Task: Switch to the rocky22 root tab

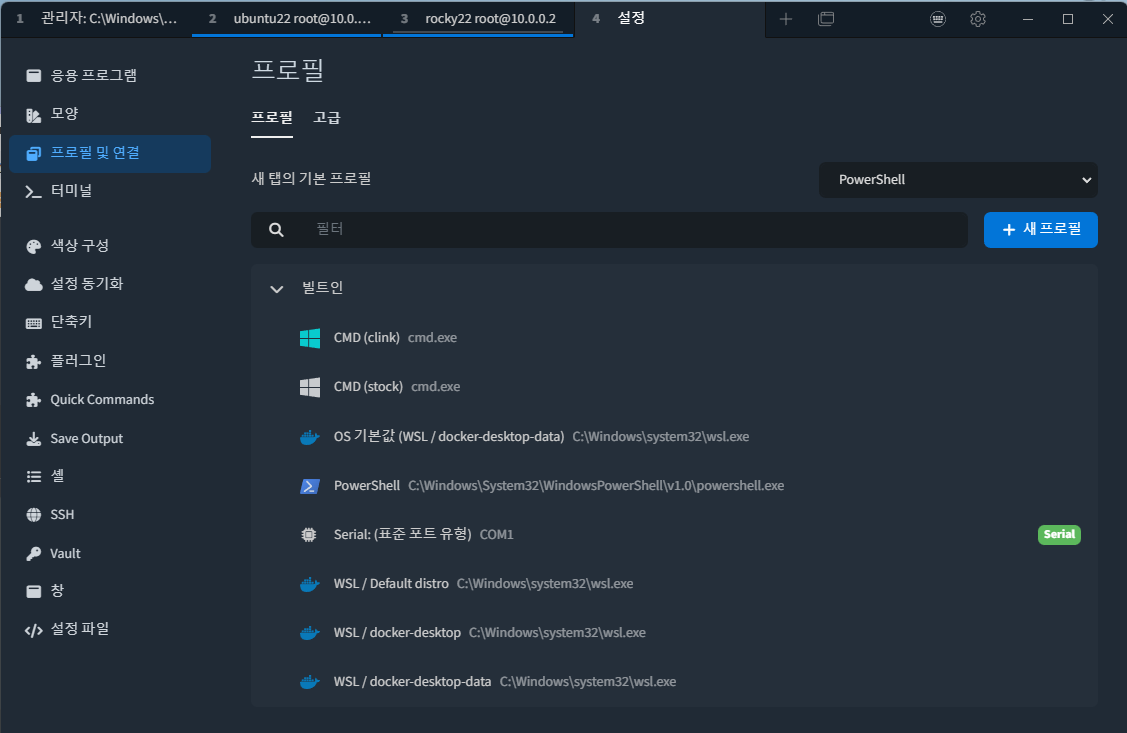Action: (x=478, y=19)
